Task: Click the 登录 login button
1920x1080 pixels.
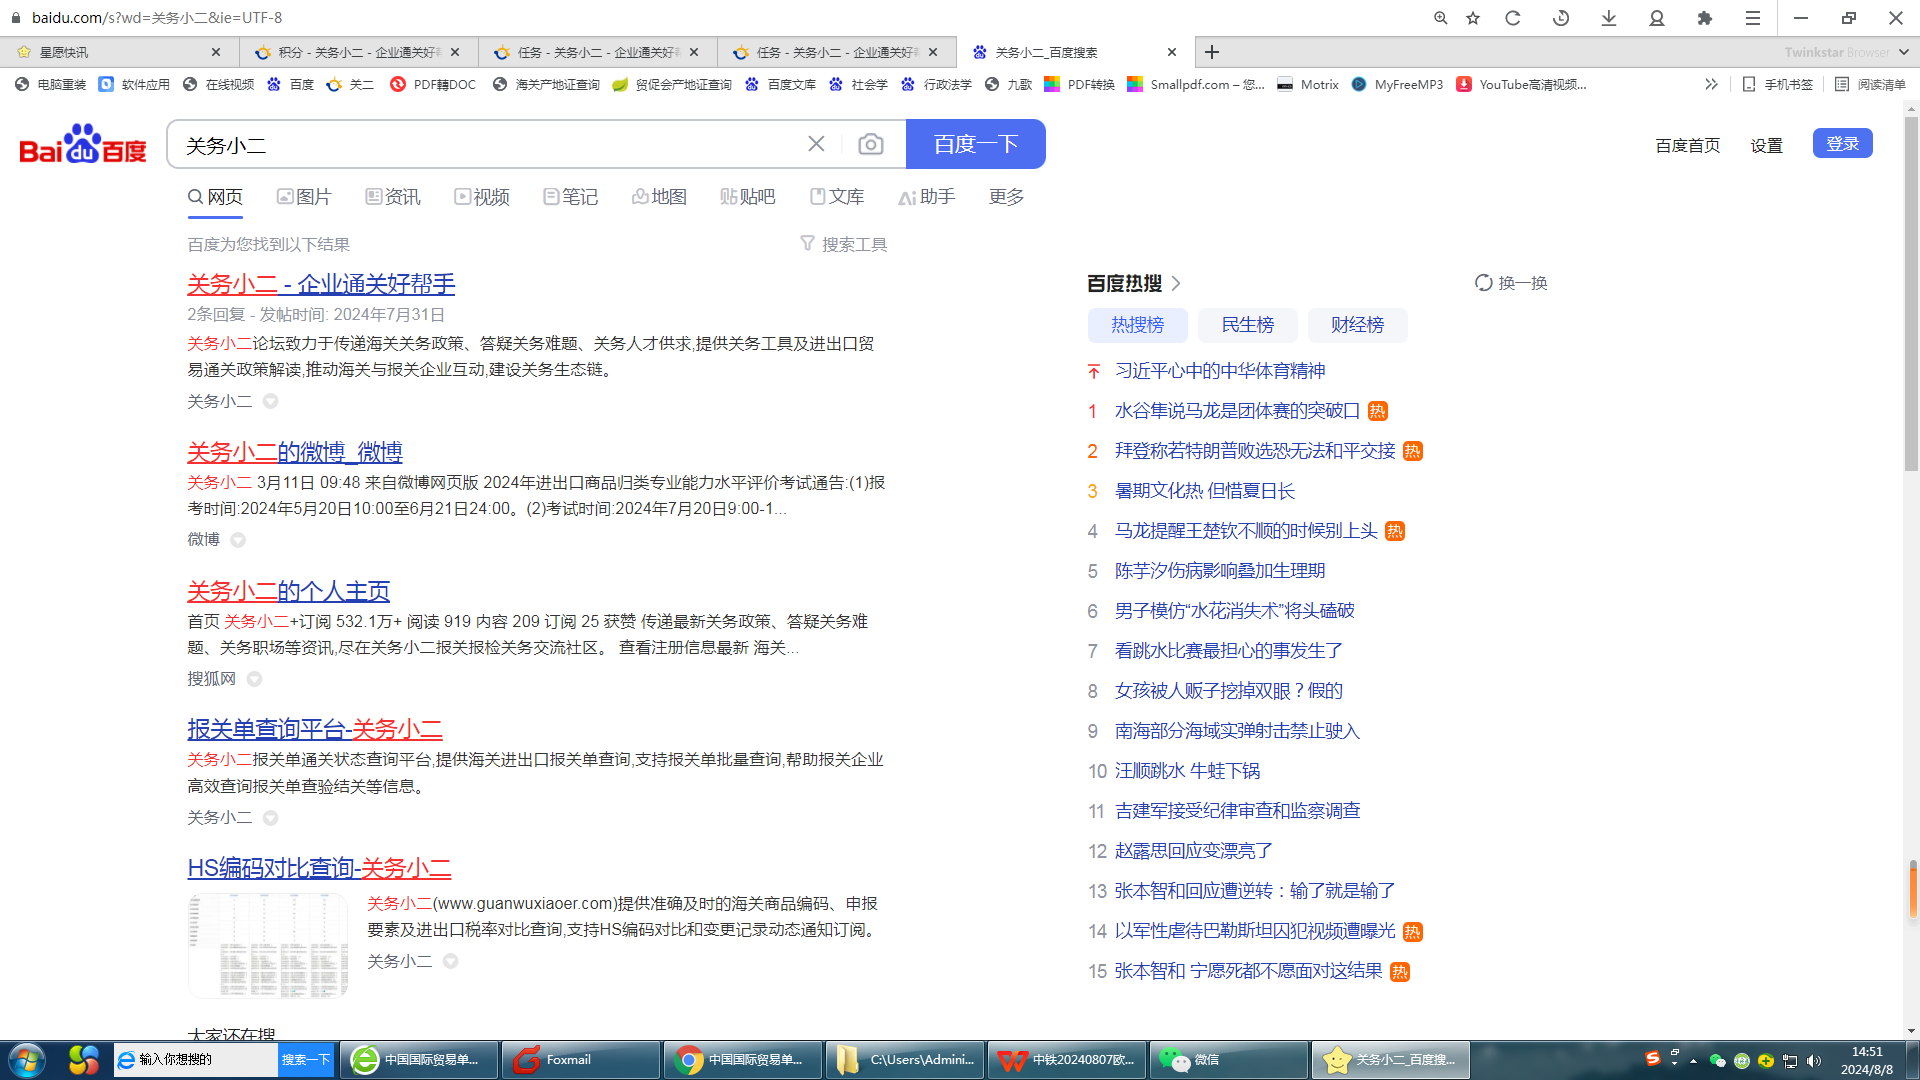Action: [x=1842, y=144]
